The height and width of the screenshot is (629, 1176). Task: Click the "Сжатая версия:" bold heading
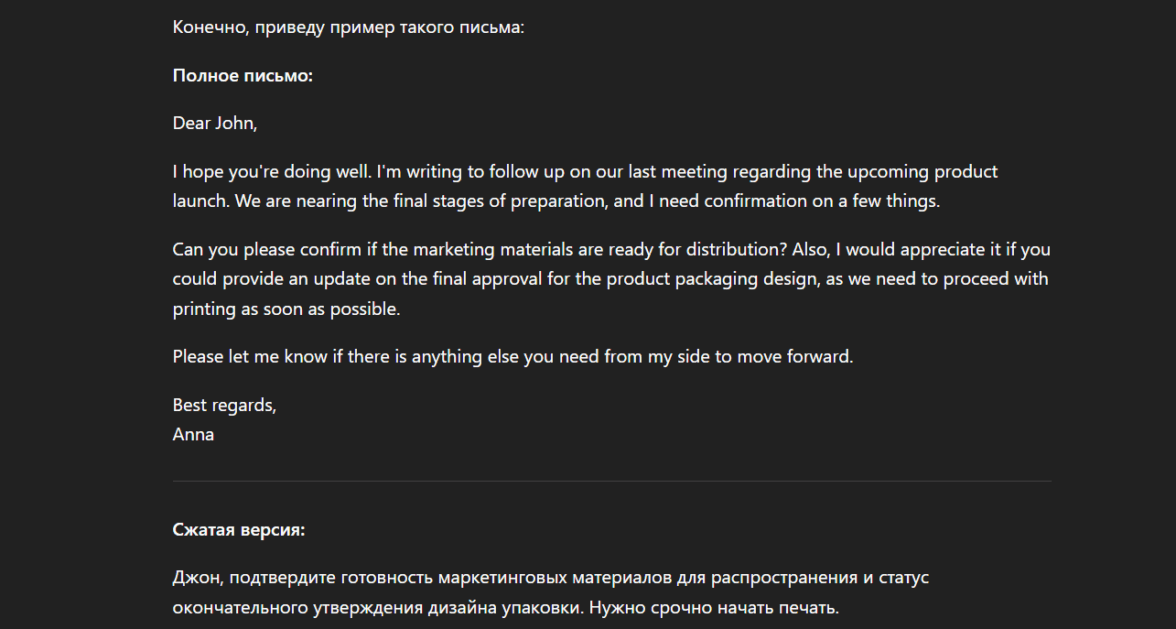pyautogui.click(x=239, y=530)
